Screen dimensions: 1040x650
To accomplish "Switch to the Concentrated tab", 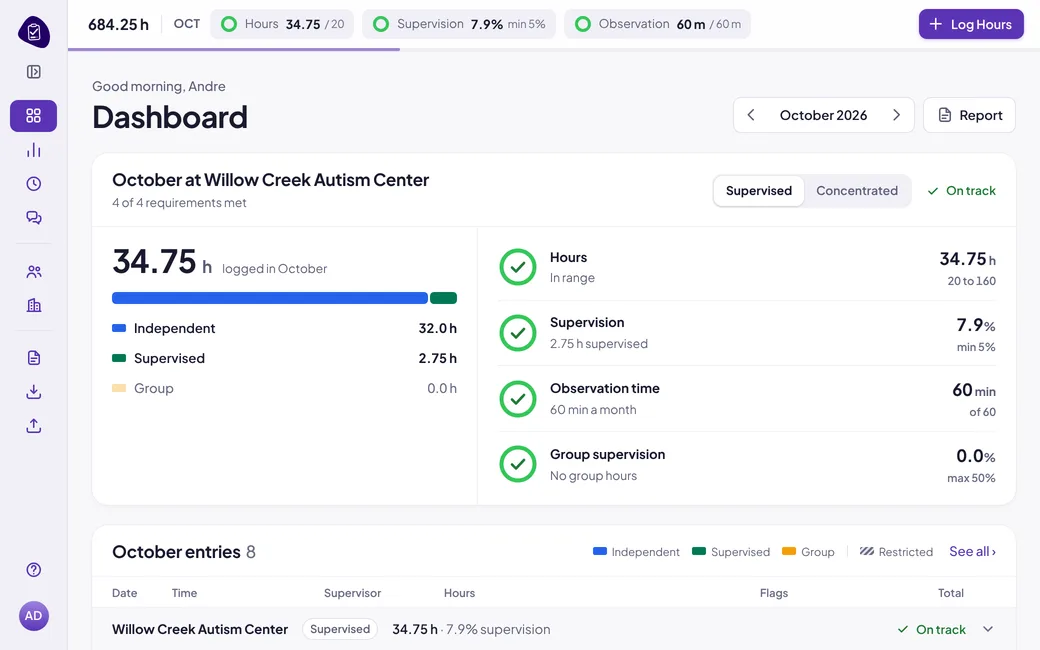I will coord(857,191).
